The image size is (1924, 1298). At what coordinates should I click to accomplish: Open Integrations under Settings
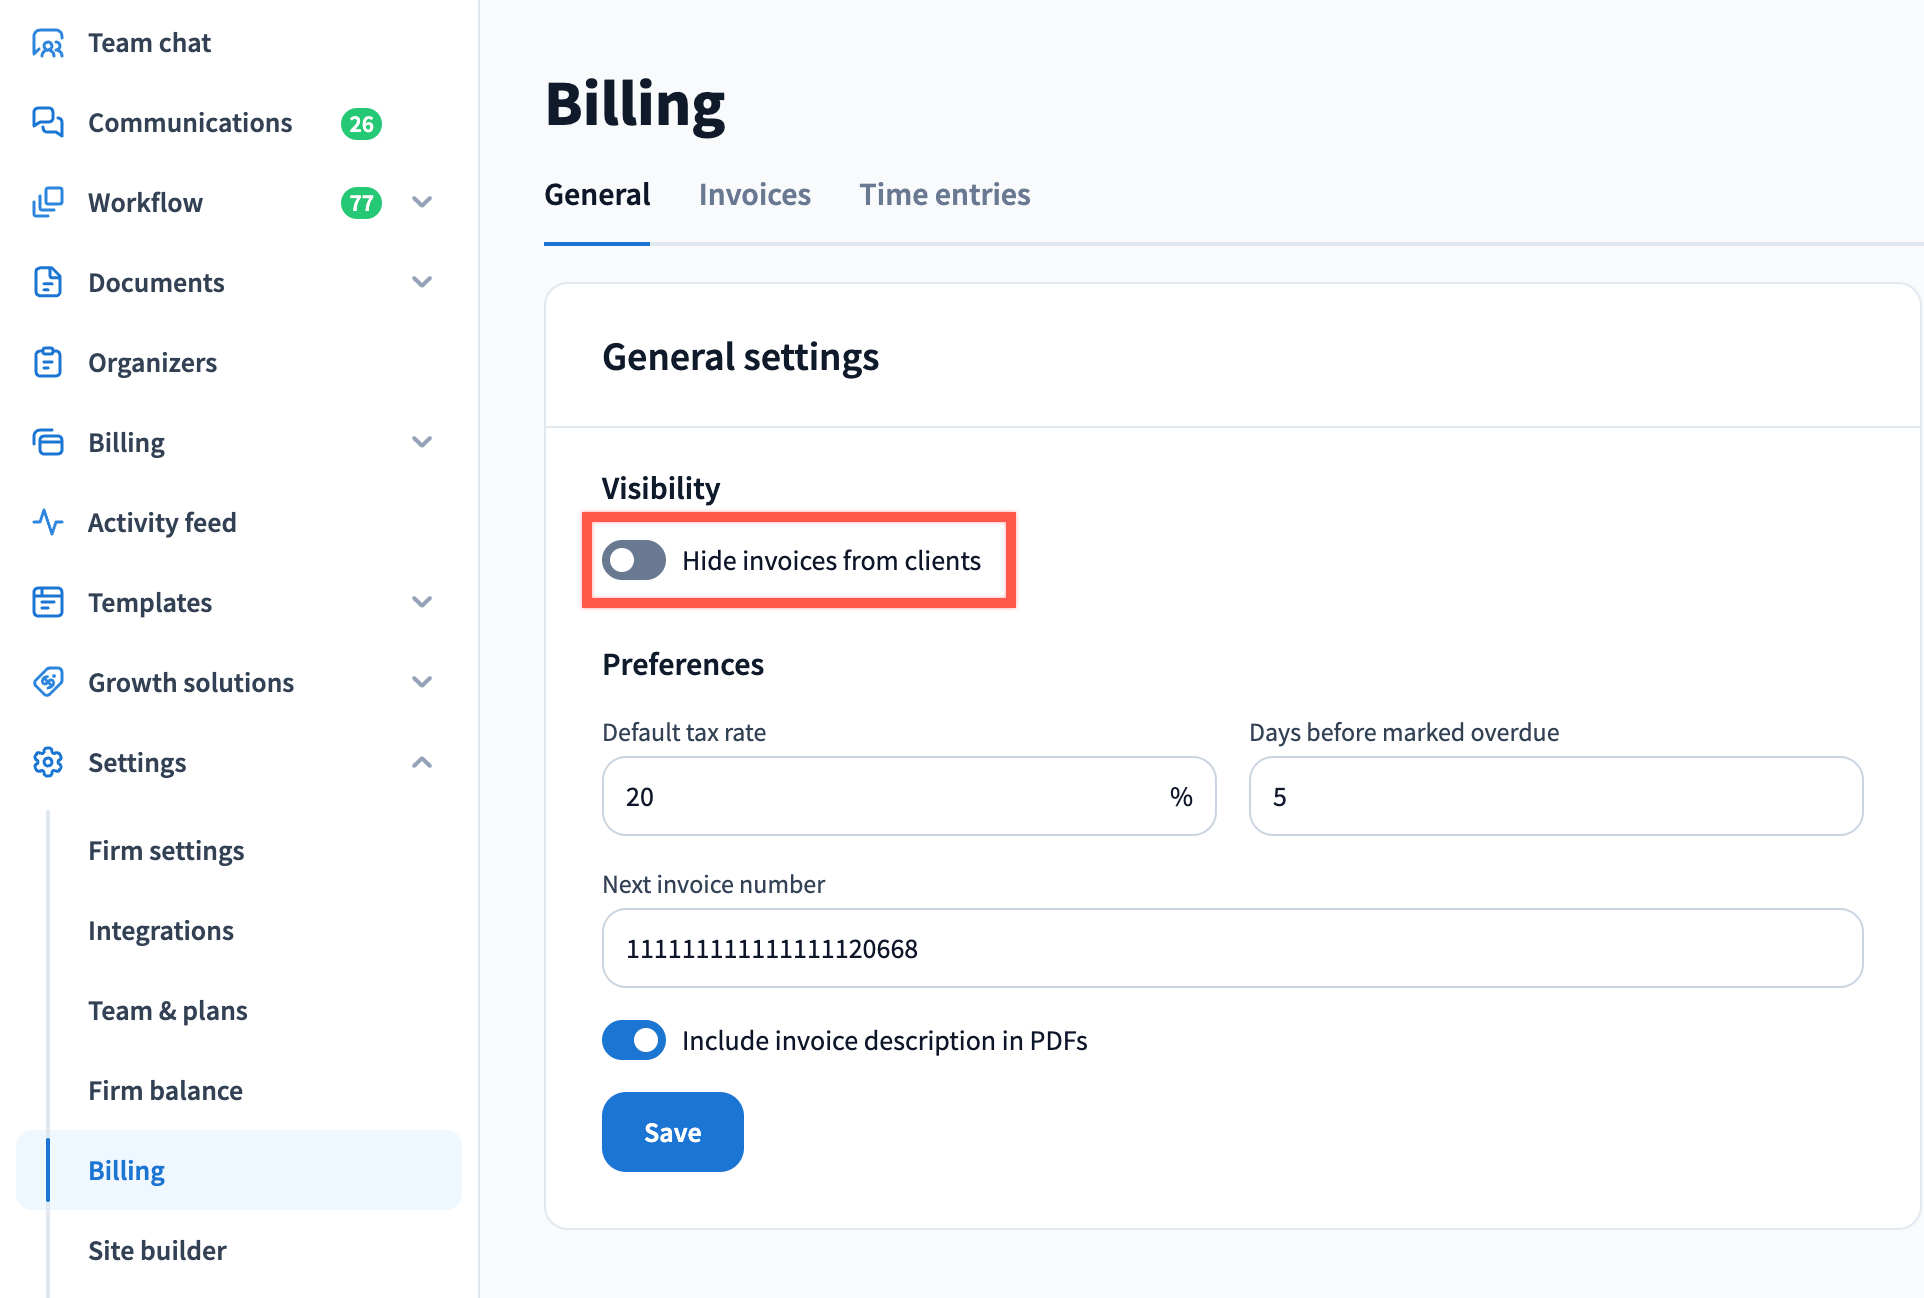coord(161,930)
